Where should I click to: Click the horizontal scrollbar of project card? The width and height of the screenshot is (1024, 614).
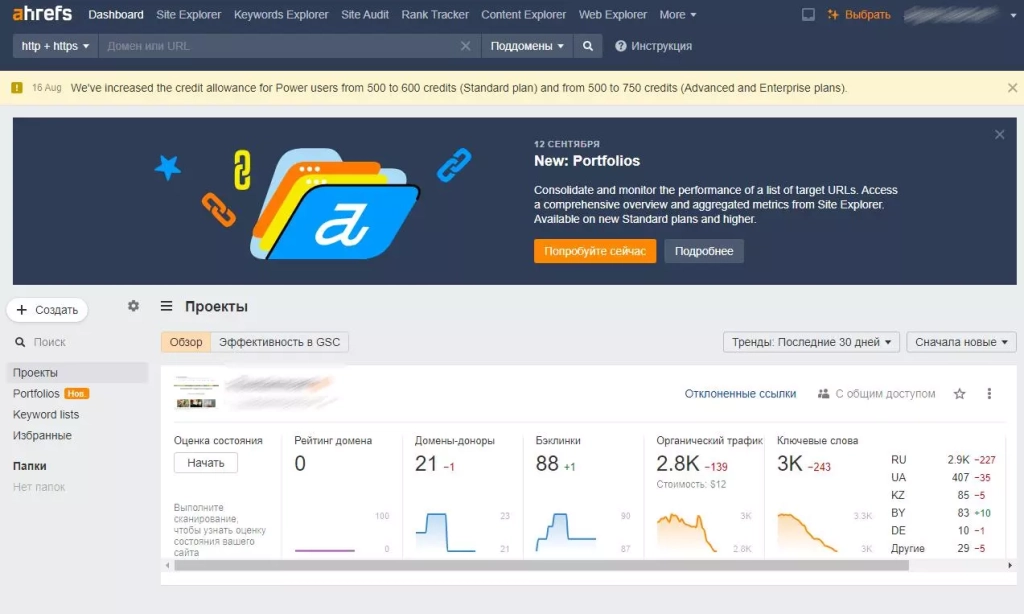pyautogui.click(x=541, y=566)
